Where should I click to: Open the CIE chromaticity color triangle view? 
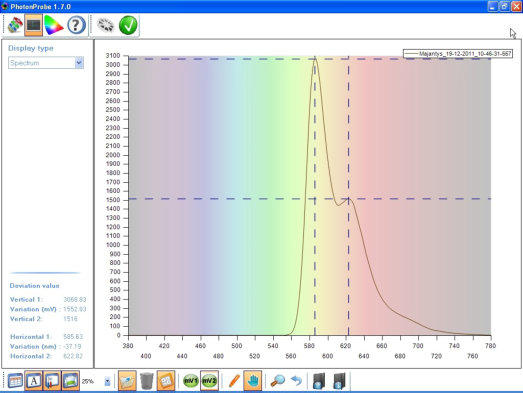tap(53, 25)
